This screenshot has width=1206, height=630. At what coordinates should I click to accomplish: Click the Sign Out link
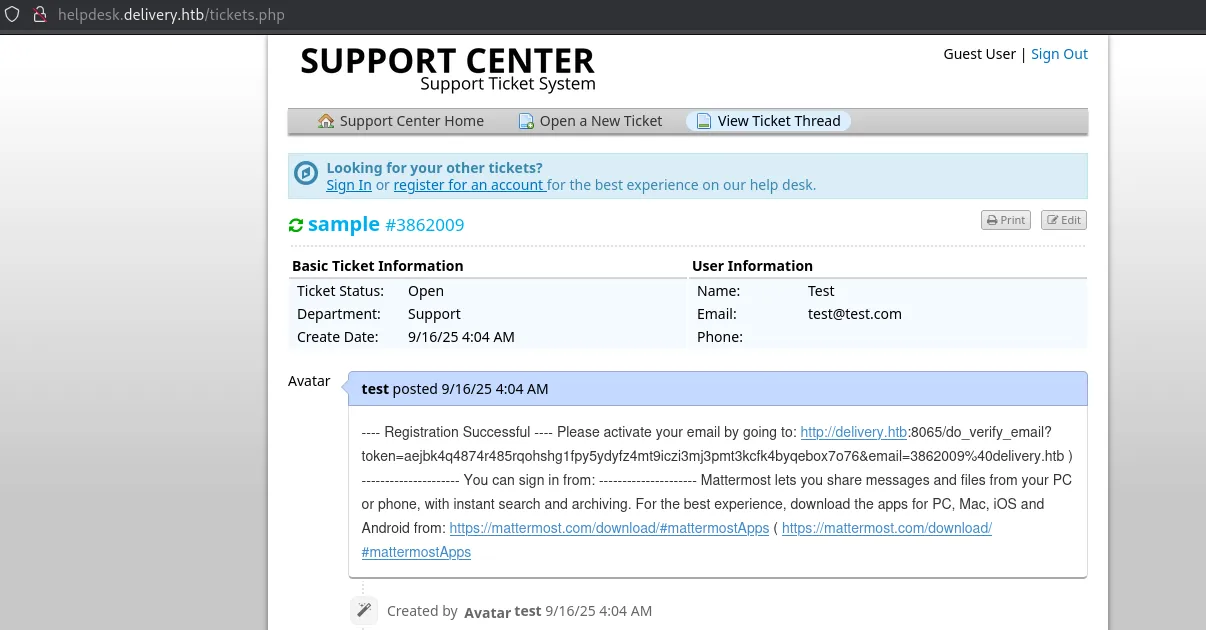pyautogui.click(x=1059, y=54)
